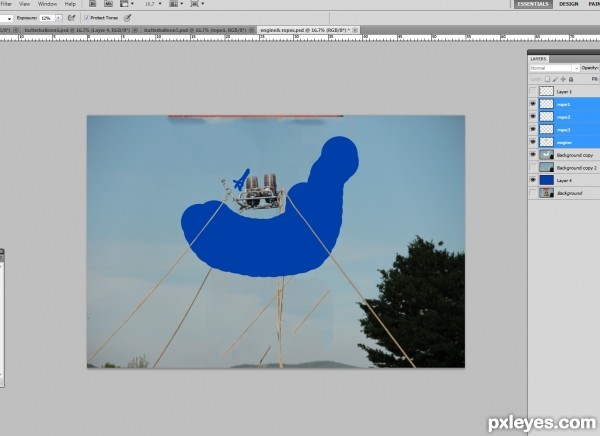Click the 'Background copy 2' layer name
Image resolution: width=600 pixels, height=436 pixels.
click(x=577, y=168)
